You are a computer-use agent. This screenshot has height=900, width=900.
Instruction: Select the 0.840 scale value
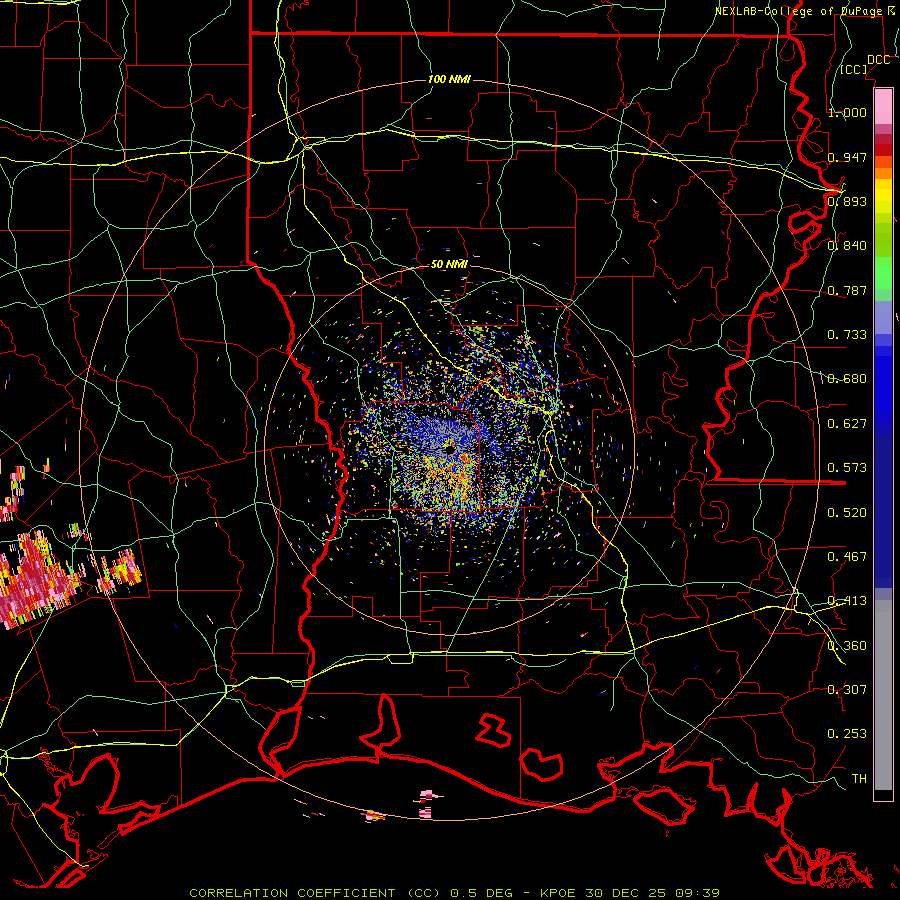[847, 246]
